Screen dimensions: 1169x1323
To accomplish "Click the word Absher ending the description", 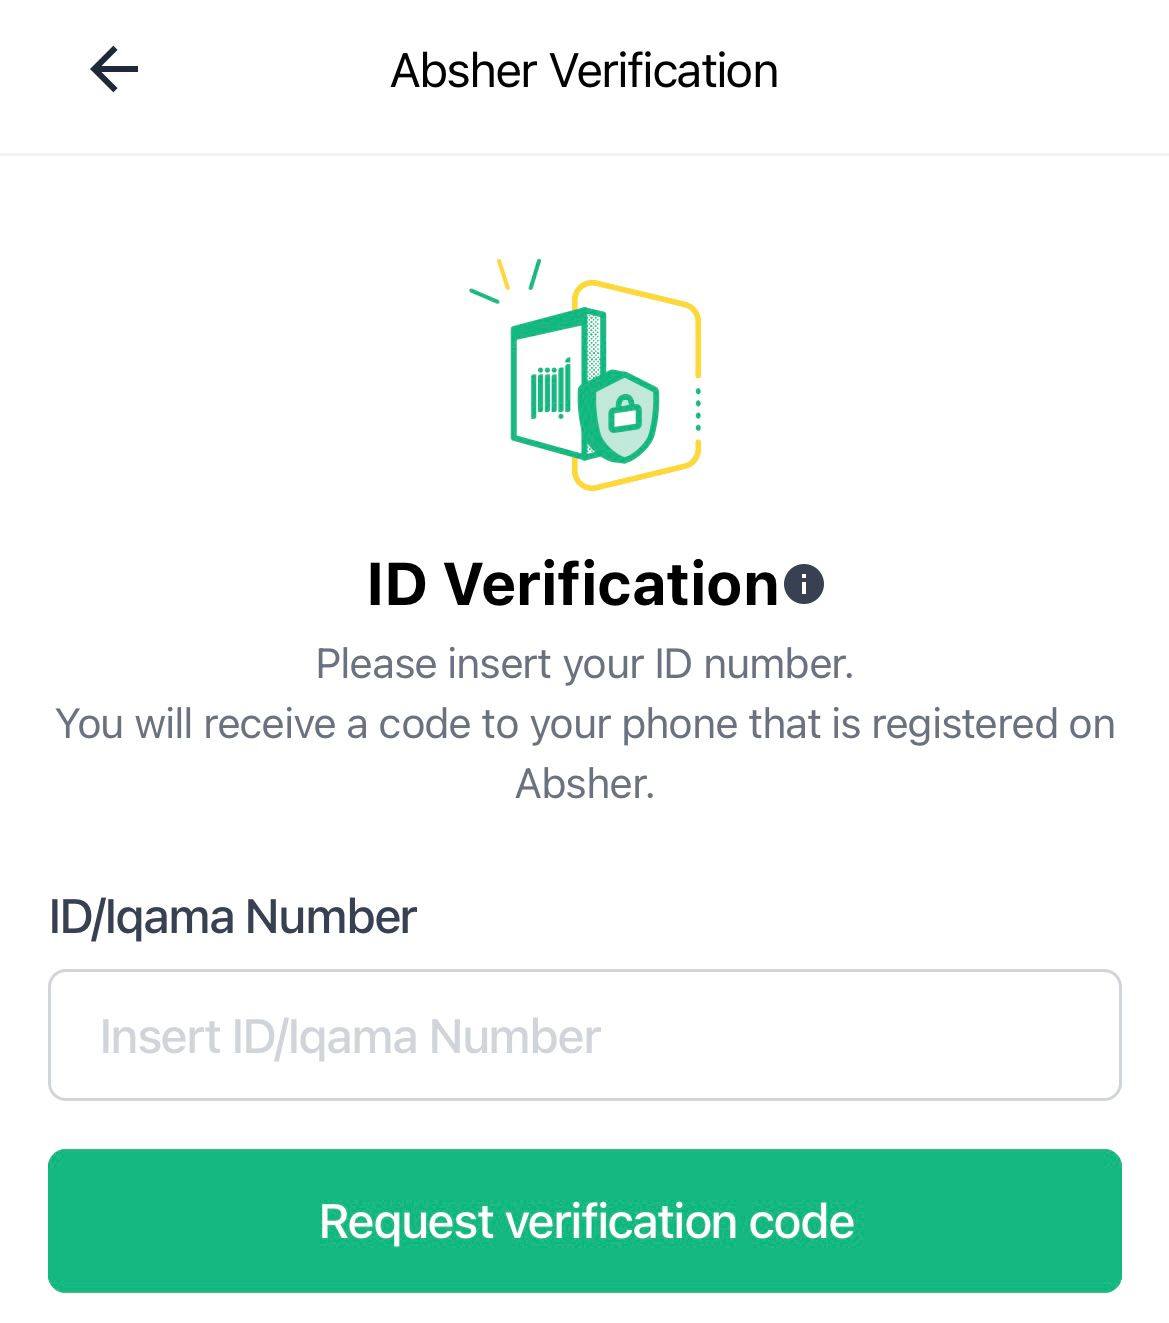I will coord(585,784).
